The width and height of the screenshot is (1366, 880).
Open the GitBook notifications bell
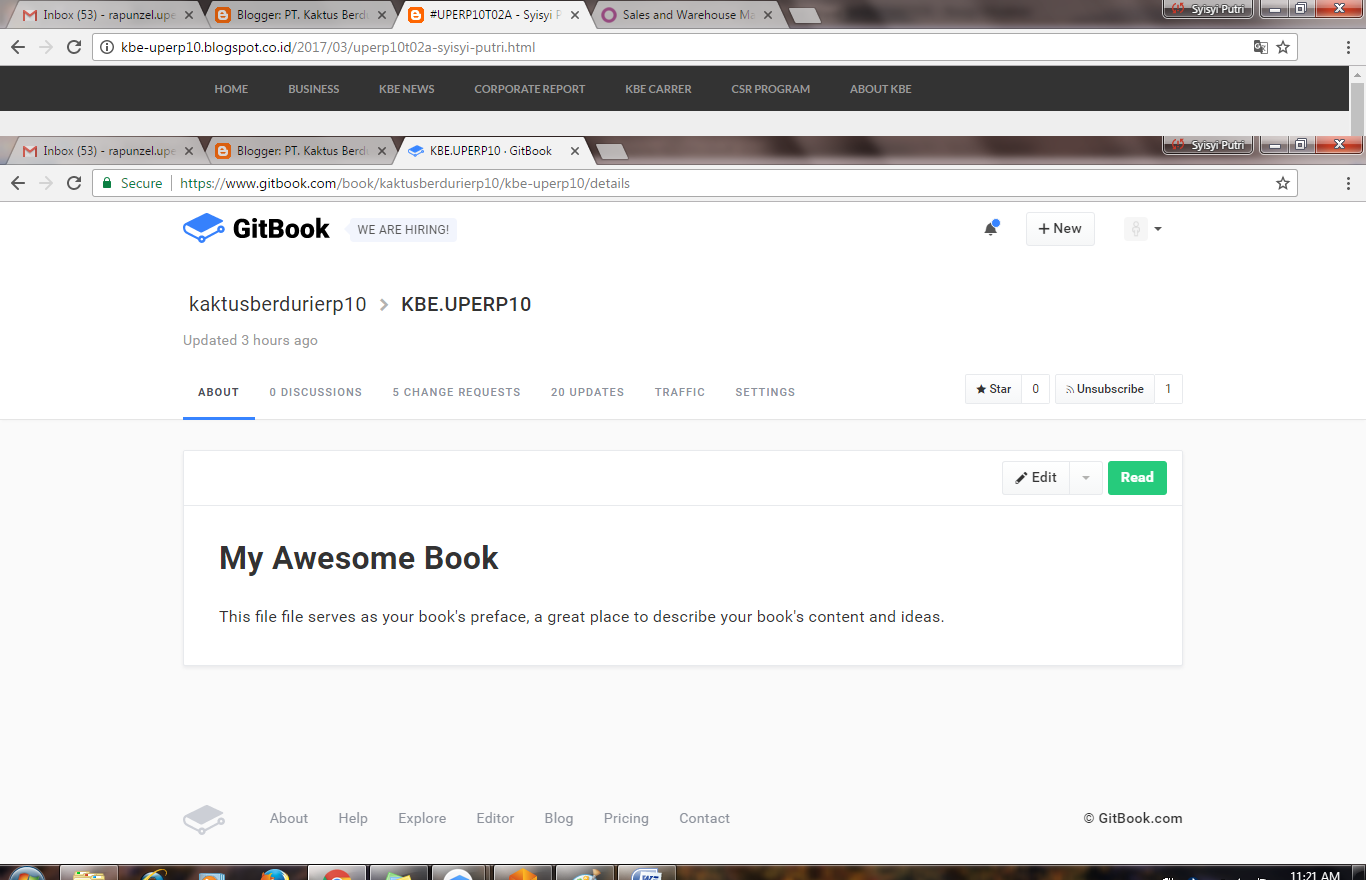click(991, 228)
